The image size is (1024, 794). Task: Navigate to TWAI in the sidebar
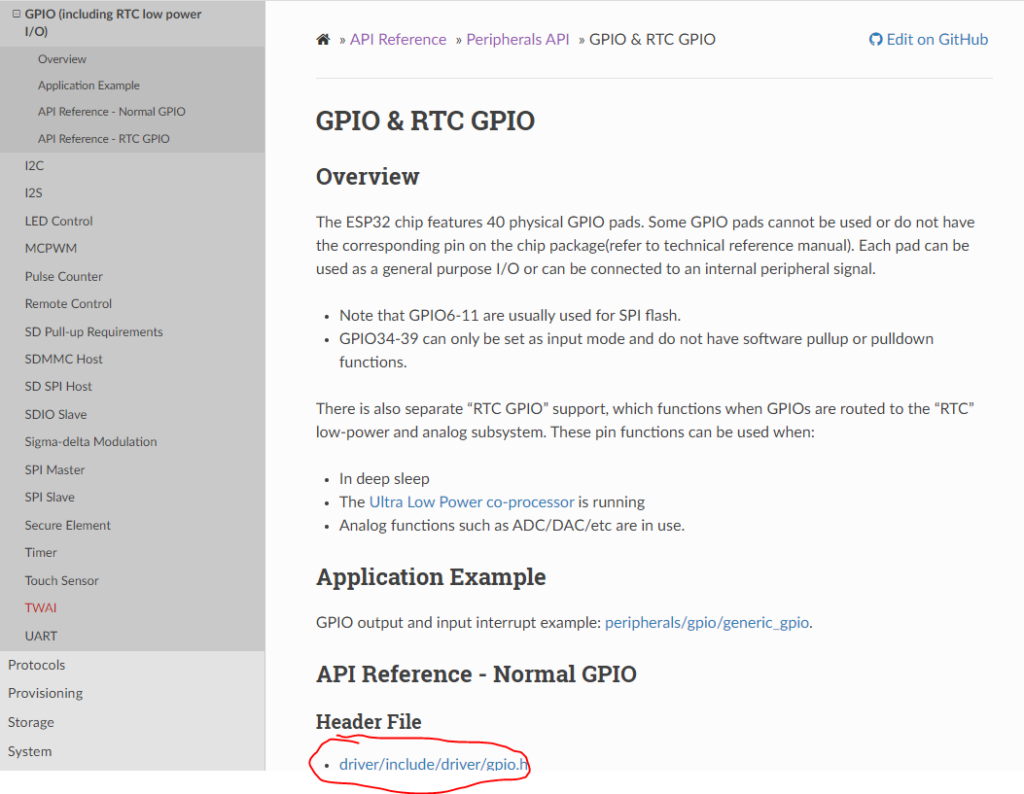coord(41,608)
